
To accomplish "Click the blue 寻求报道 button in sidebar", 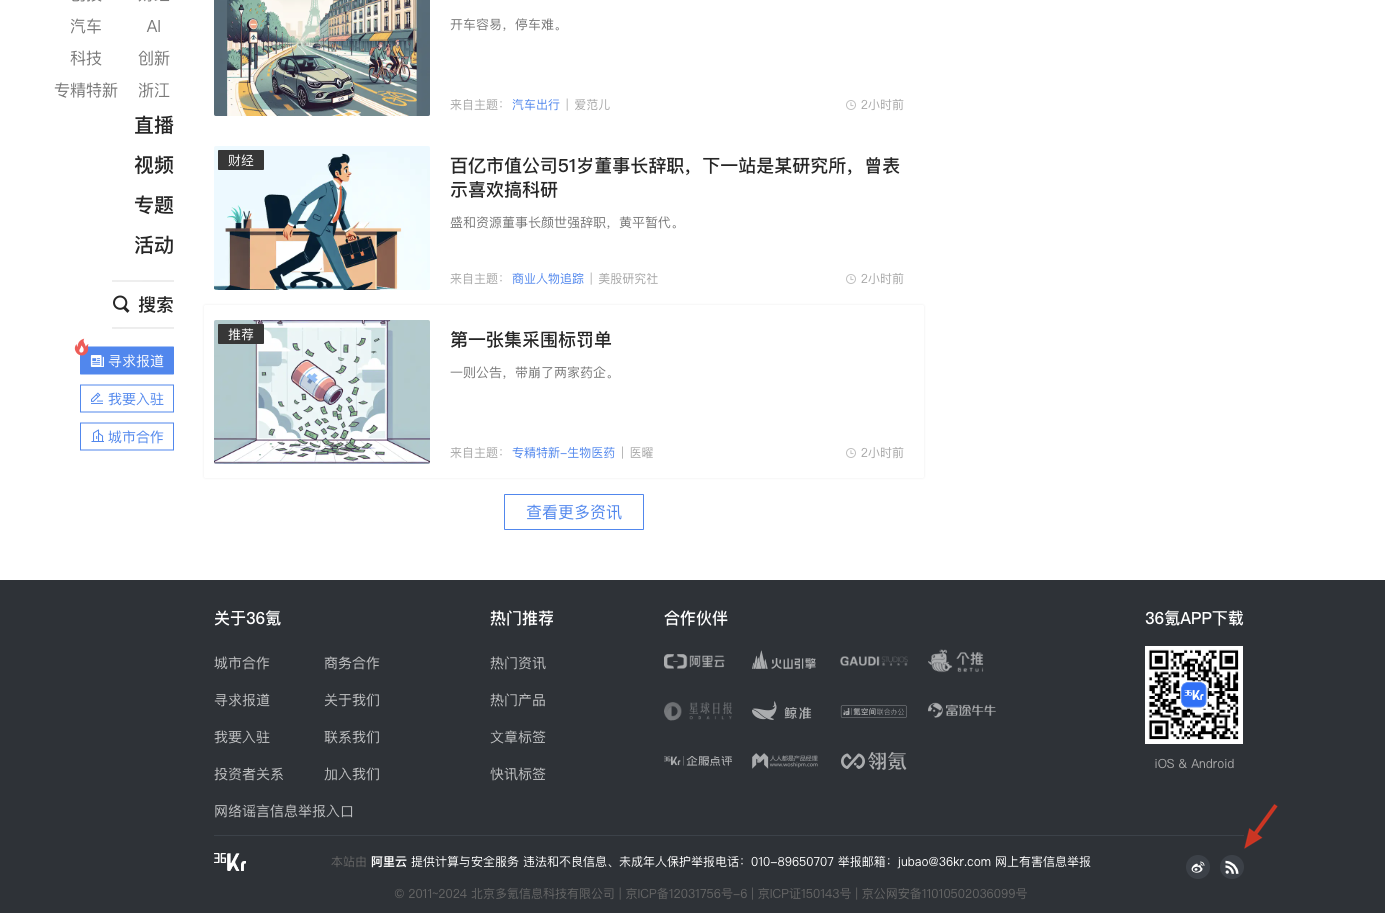I will [x=127, y=361].
